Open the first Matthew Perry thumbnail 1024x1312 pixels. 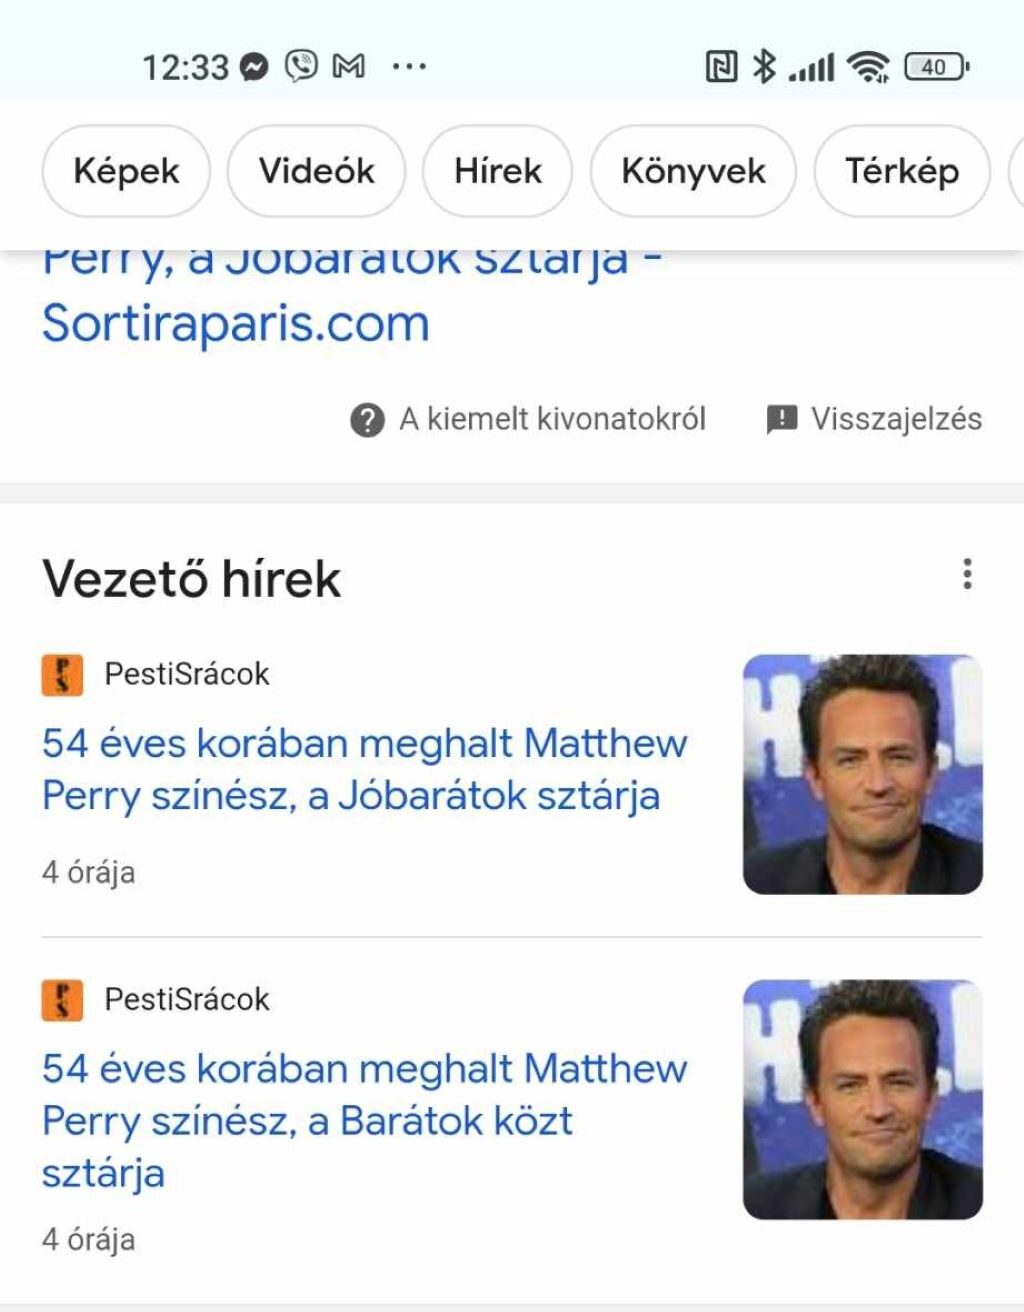[862, 774]
